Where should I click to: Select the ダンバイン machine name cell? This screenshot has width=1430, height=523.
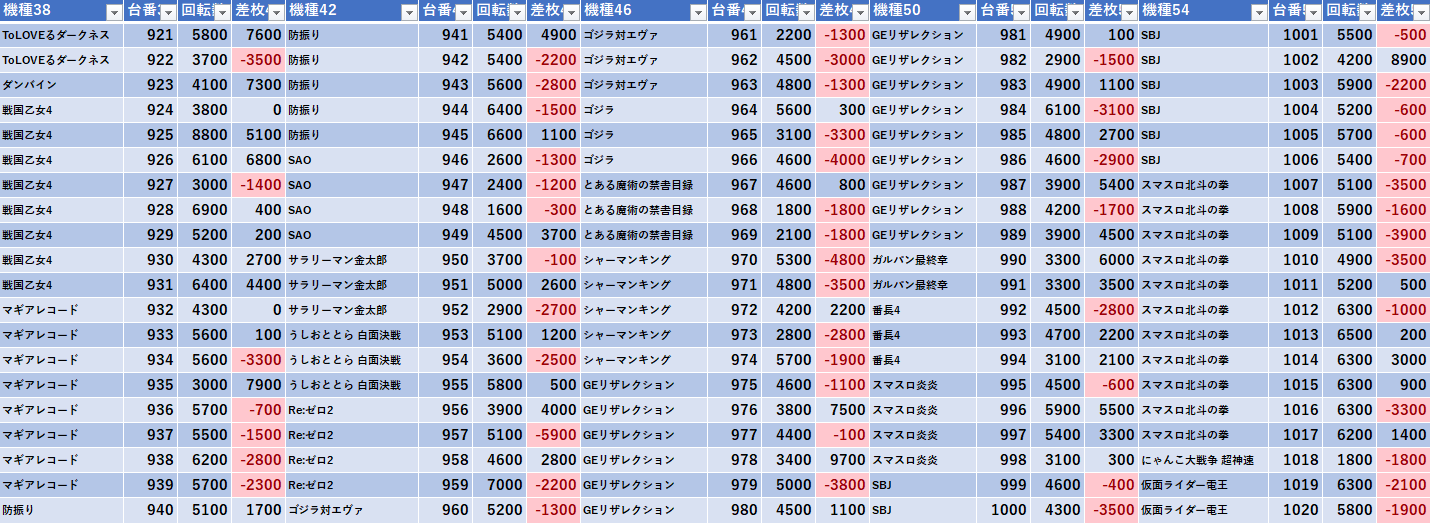(62, 85)
